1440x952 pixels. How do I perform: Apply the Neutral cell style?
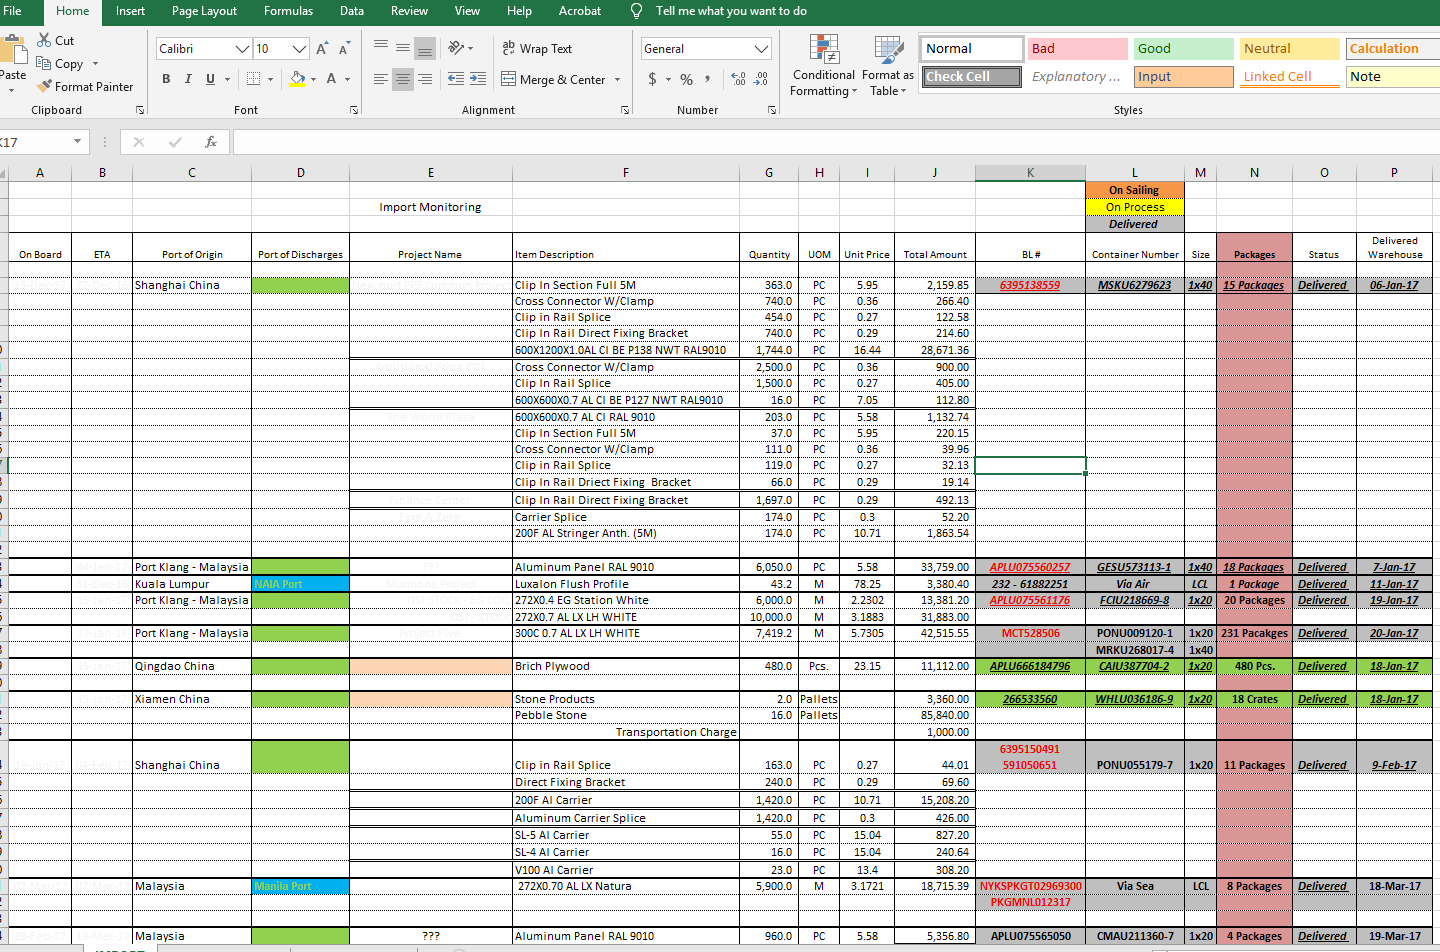click(1289, 48)
